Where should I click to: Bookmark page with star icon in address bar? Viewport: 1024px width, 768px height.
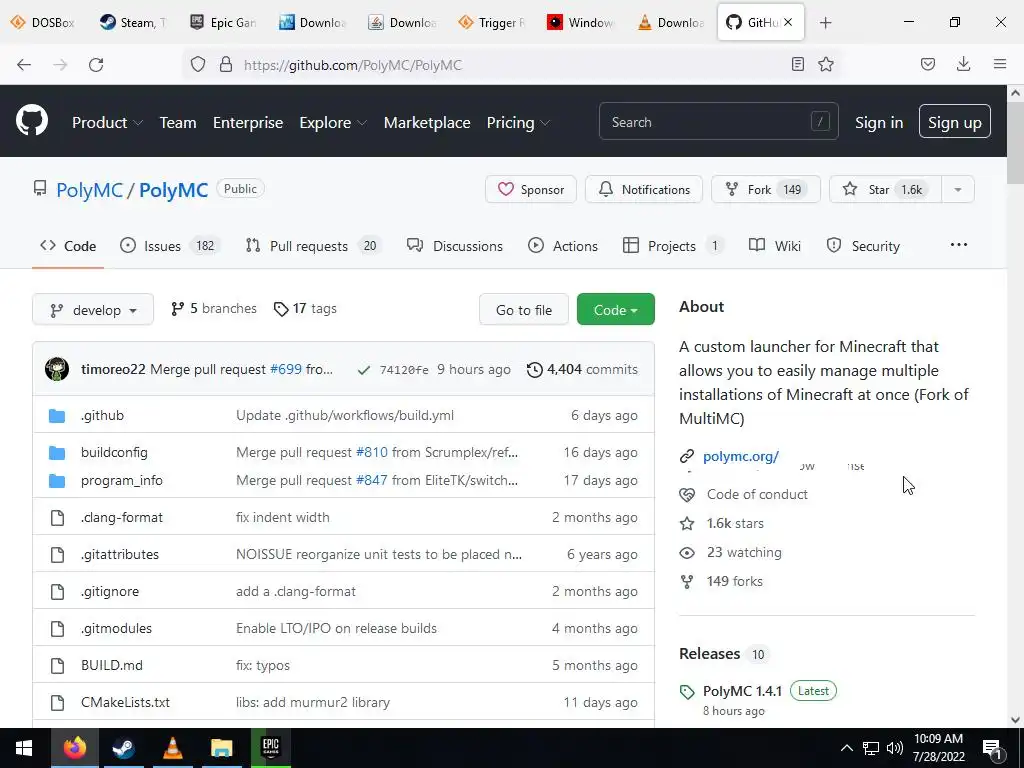click(x=826, y=64)
